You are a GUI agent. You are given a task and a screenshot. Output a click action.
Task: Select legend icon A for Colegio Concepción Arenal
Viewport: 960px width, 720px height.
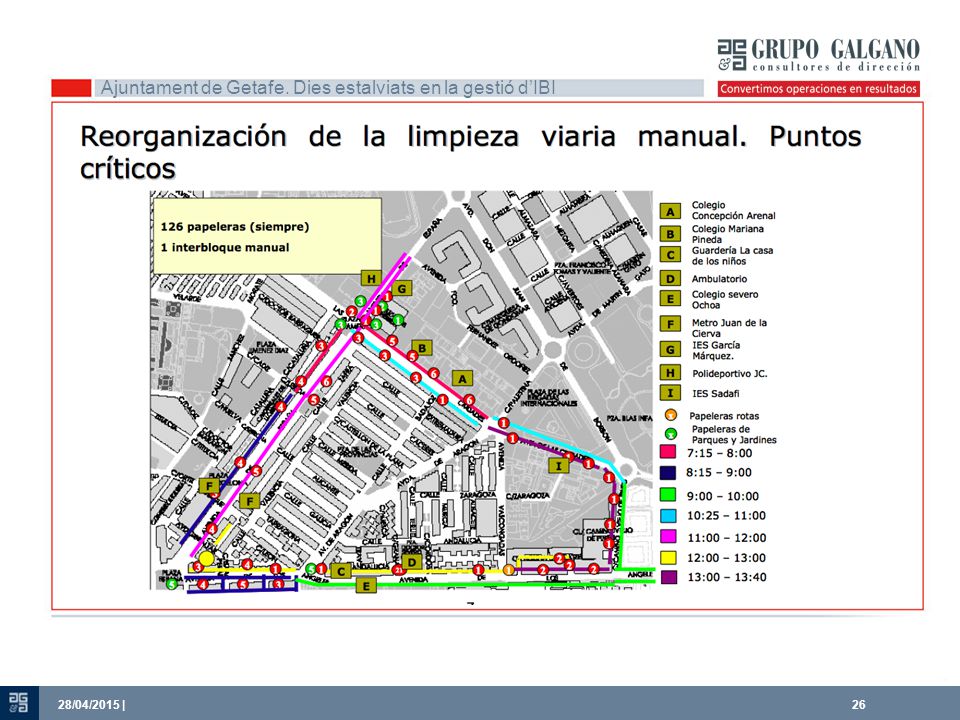(x=670, y=211)
